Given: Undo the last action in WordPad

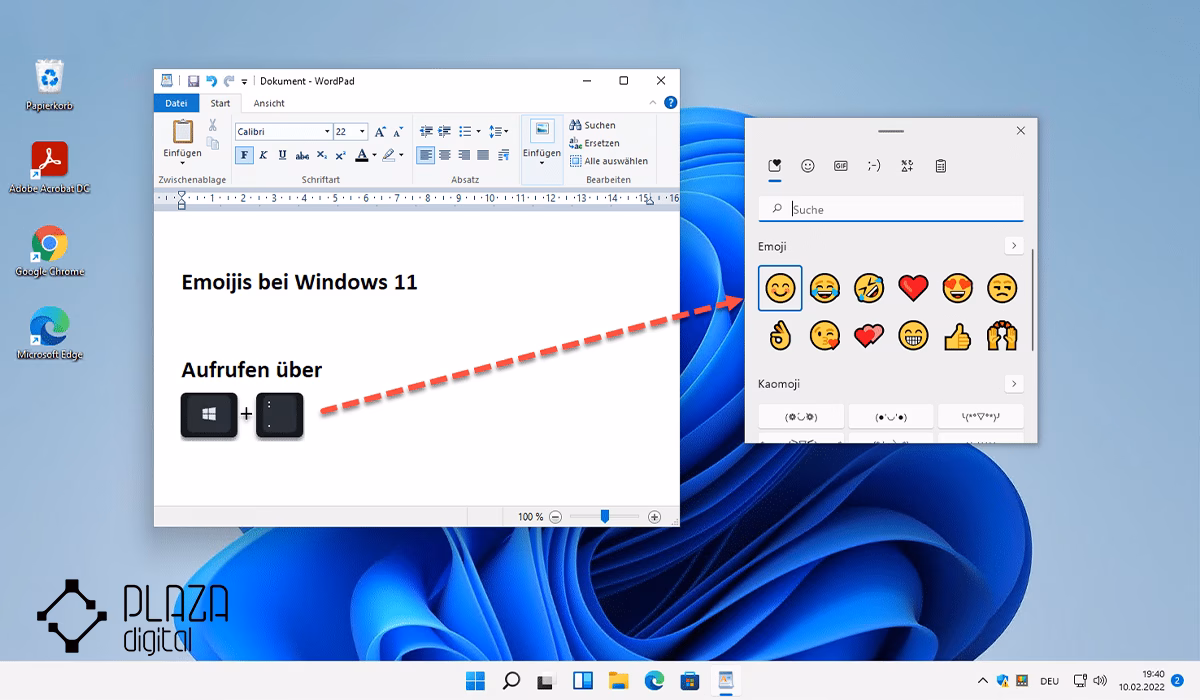Looking at the screenshot, I should 211,81.
